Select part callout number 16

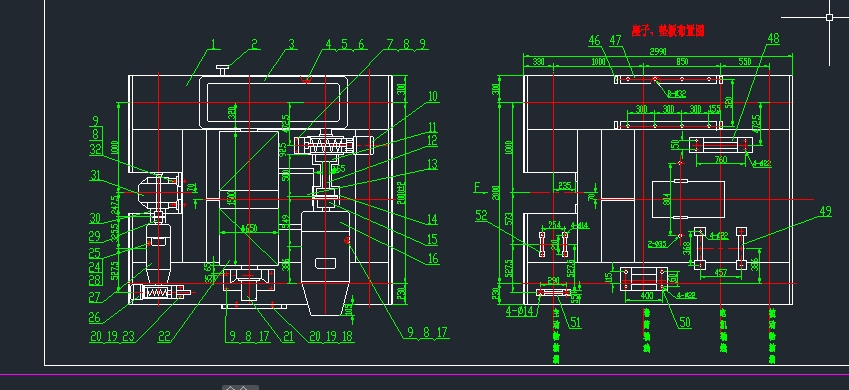pos(433,259)
